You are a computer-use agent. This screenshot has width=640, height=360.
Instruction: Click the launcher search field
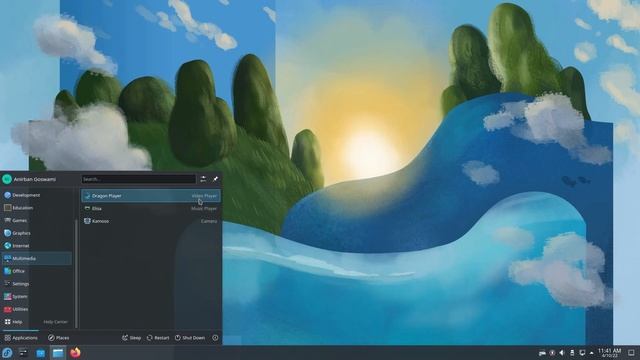point(138,179)
